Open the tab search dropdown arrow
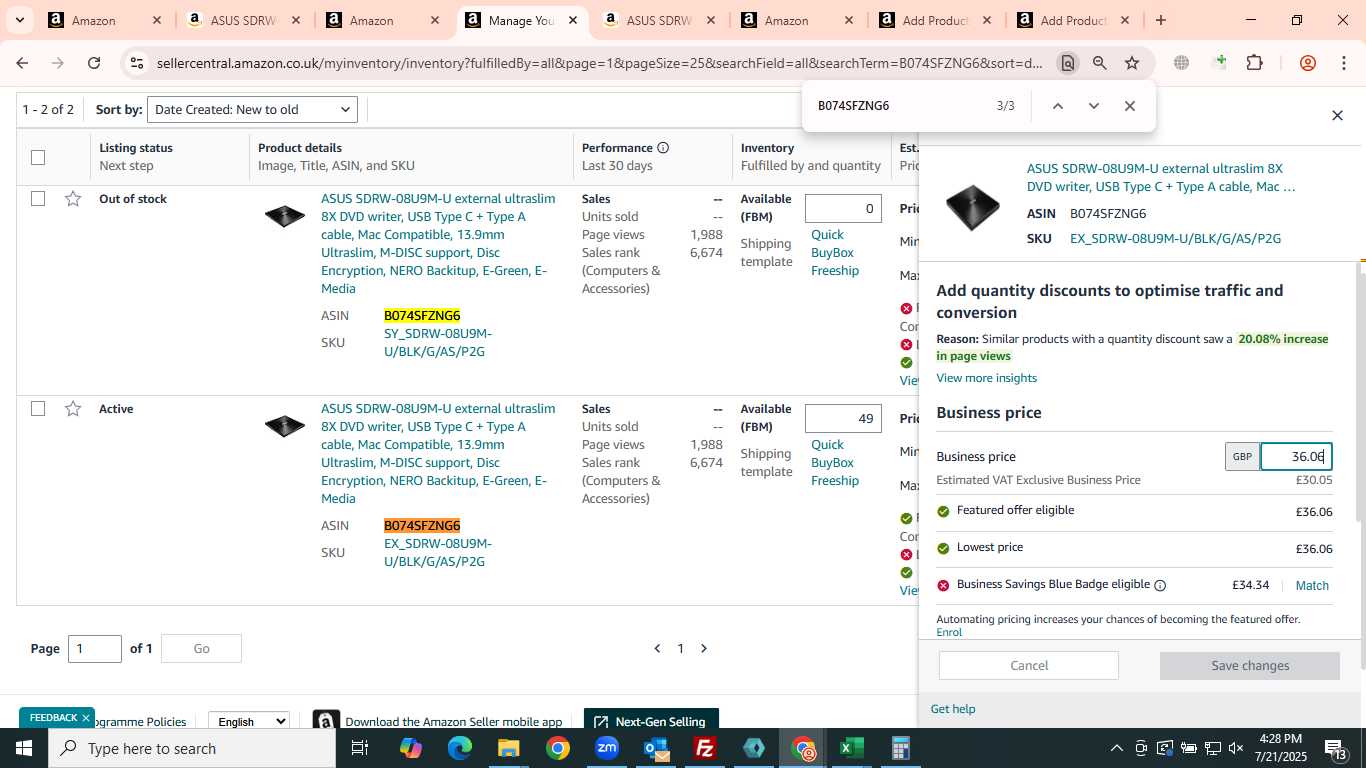 click(x=19, y=20)
